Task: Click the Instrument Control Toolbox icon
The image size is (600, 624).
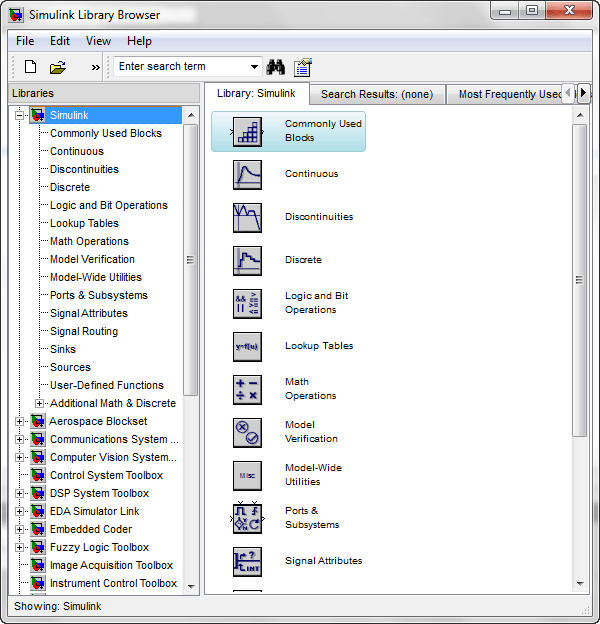Action: click(38, 583)
